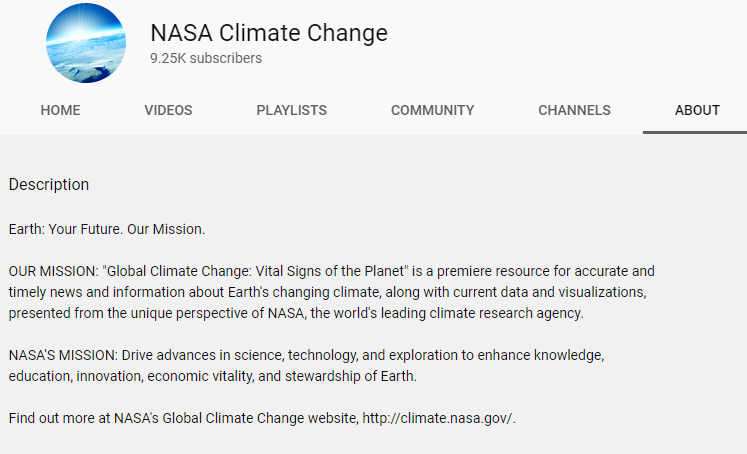
Task: Click the active ABOUT tab
Action: (x=697, y=110)
